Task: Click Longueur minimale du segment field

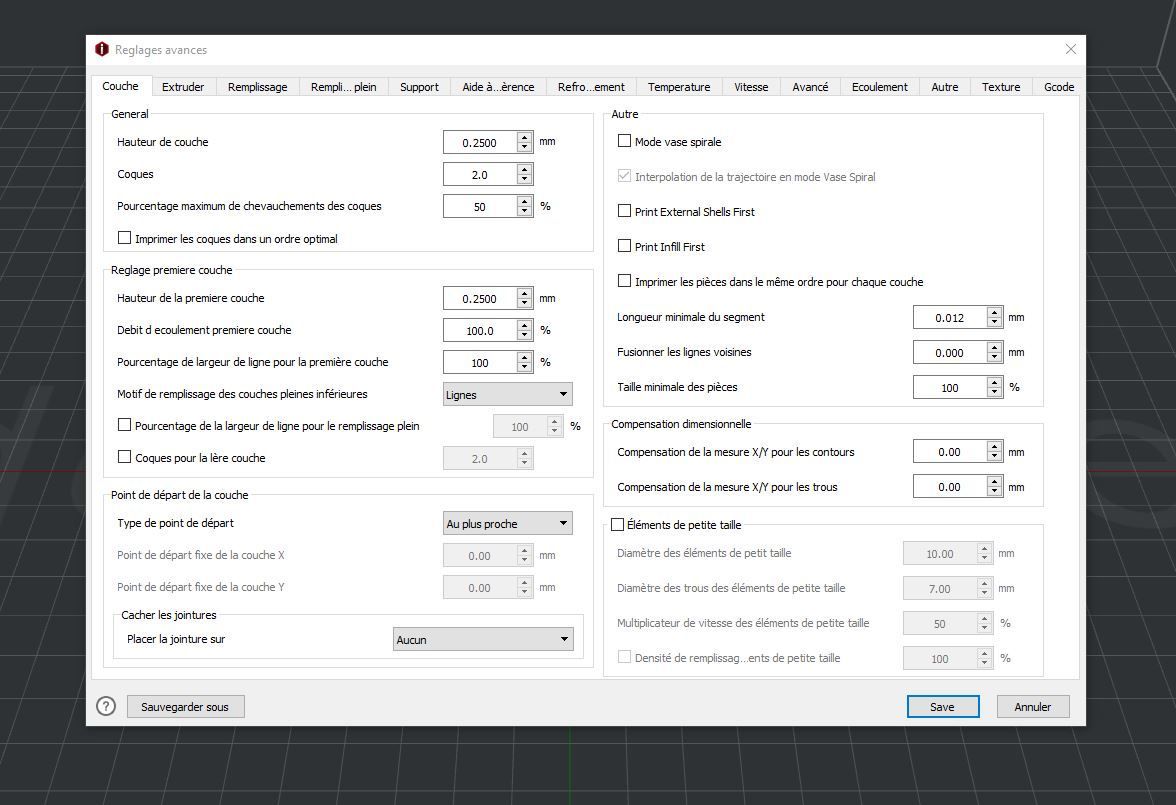Action: coord(950,317)
